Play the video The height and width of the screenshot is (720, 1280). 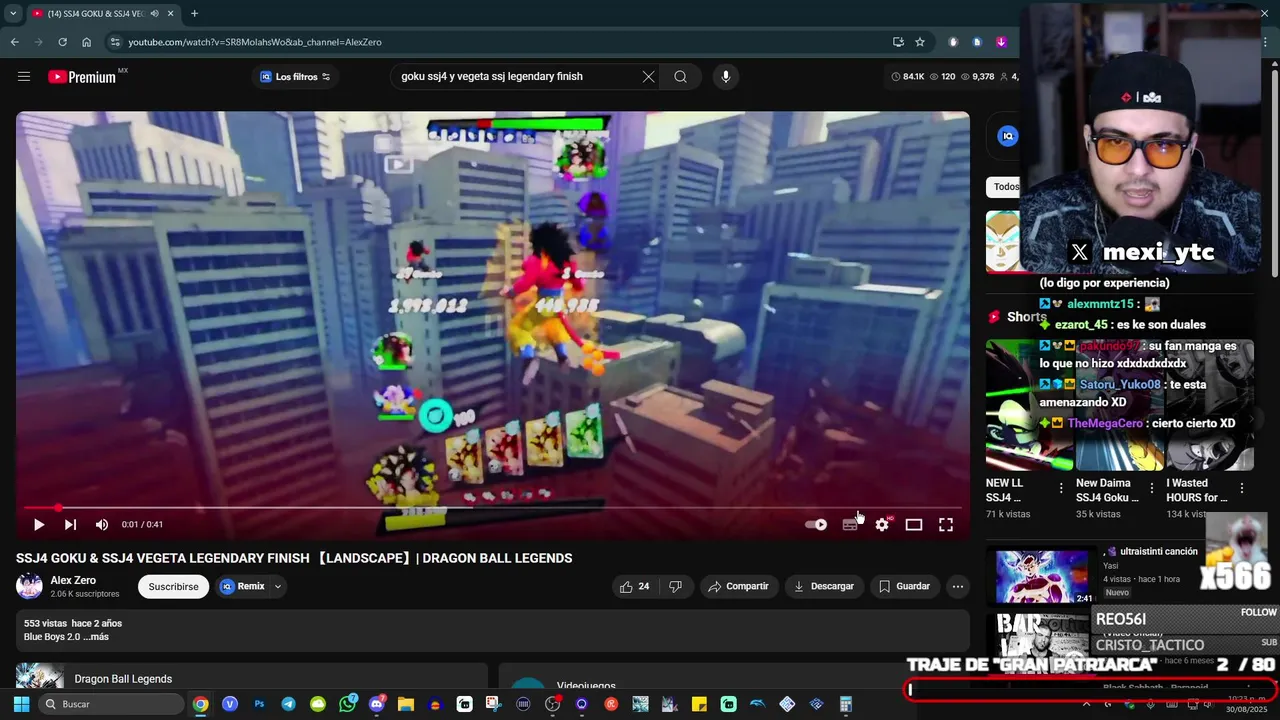point(38,524)
